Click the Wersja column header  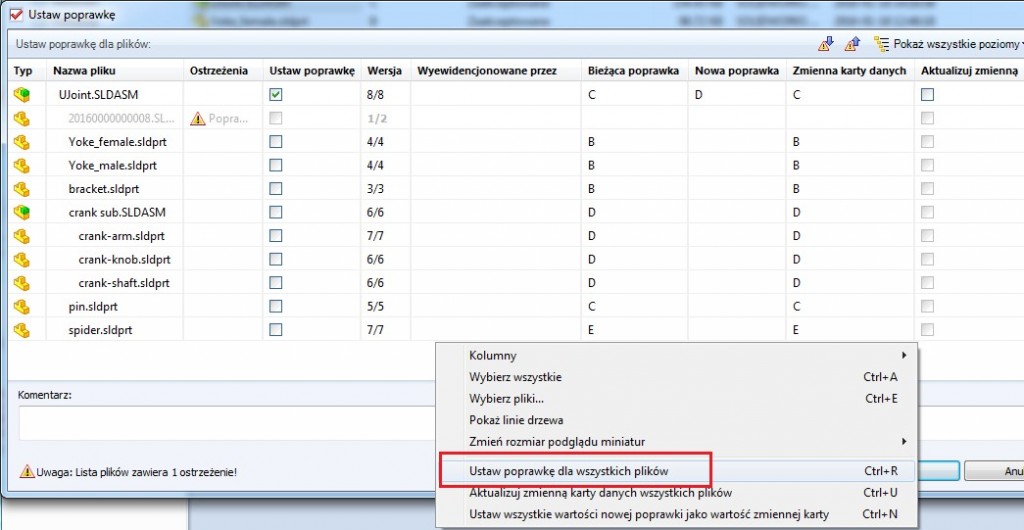384,71
